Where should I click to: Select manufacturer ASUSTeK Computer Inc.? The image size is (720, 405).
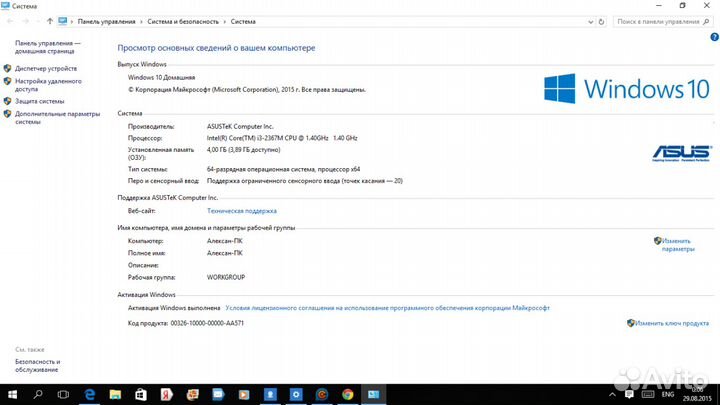tap(240, 126)
